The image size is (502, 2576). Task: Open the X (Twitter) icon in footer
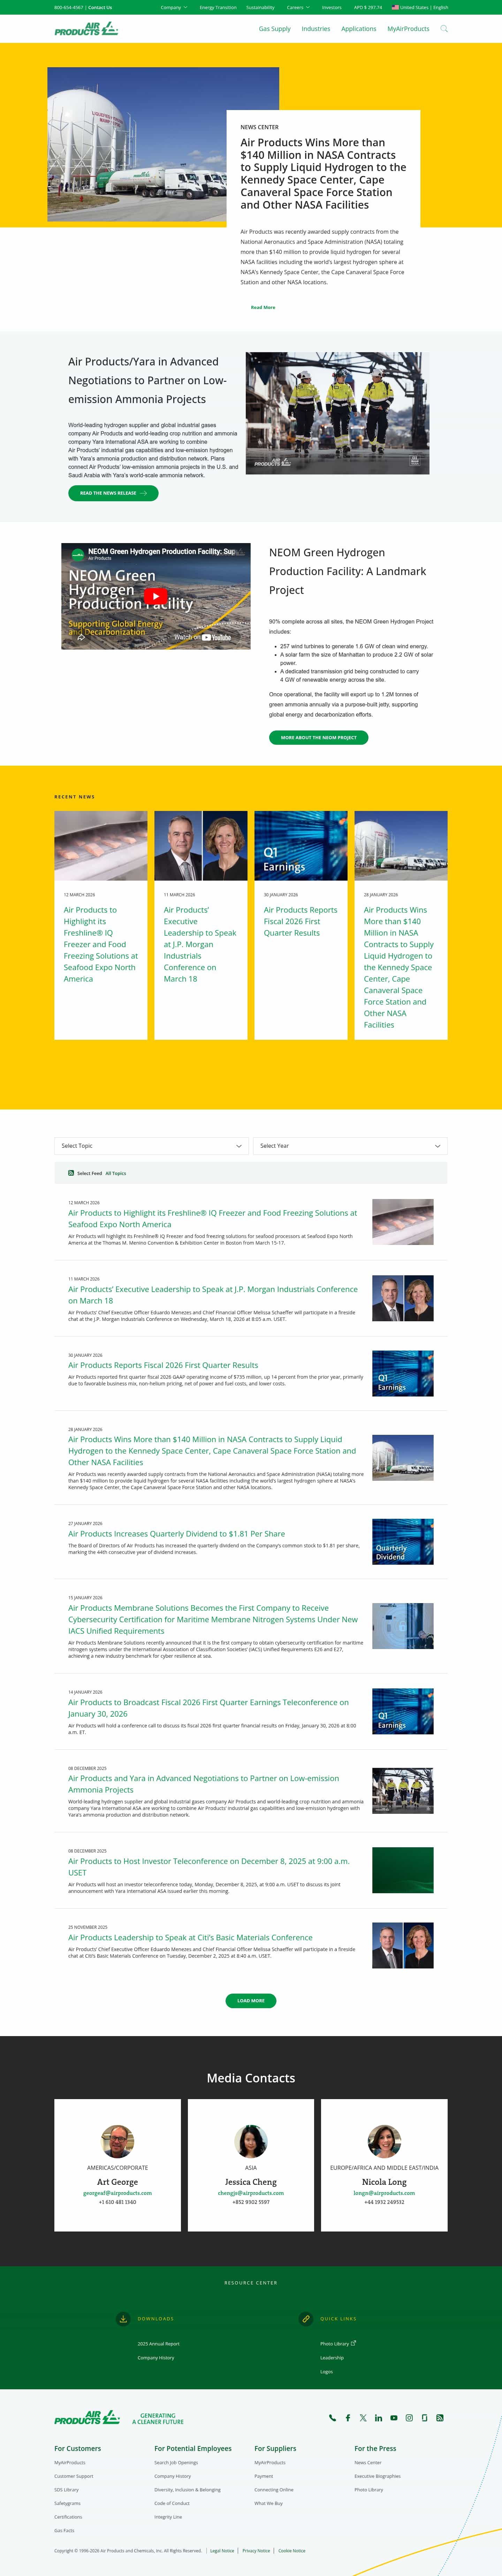point(363,2418)
